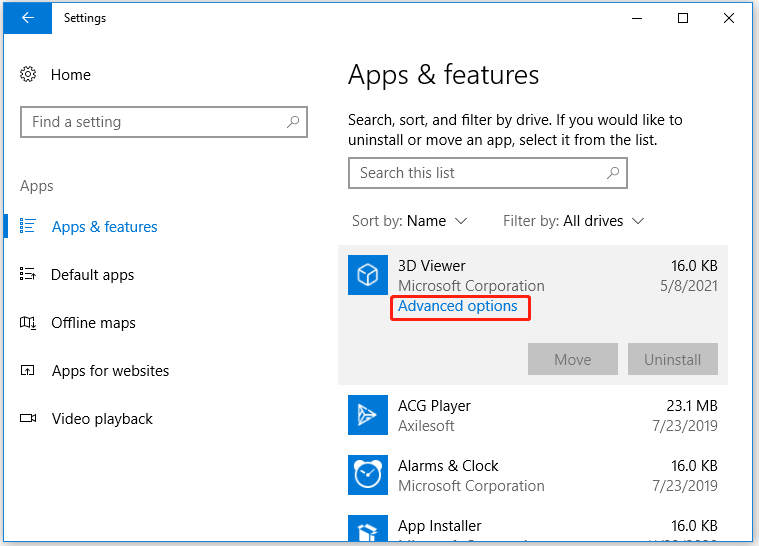Open Apps for websites page
Screen dimensions: 759x546
click(x=110, y=371)
